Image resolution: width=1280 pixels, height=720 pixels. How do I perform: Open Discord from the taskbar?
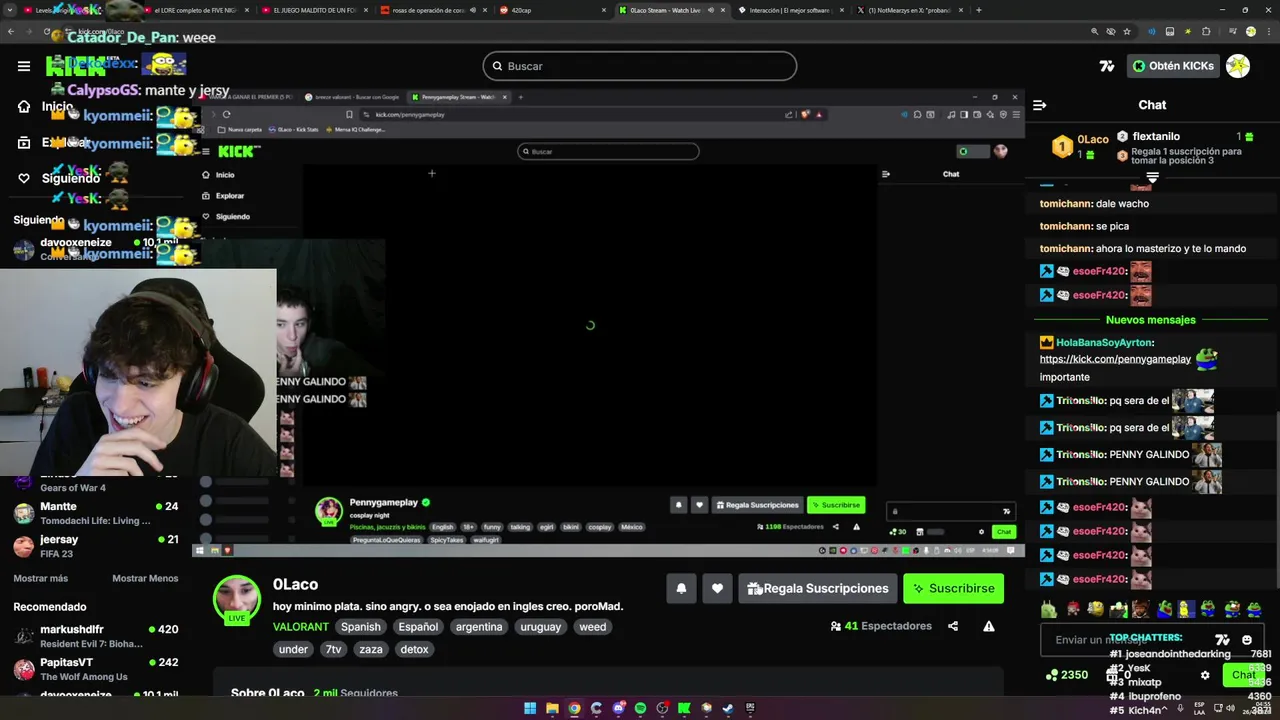tap(618, 708)
